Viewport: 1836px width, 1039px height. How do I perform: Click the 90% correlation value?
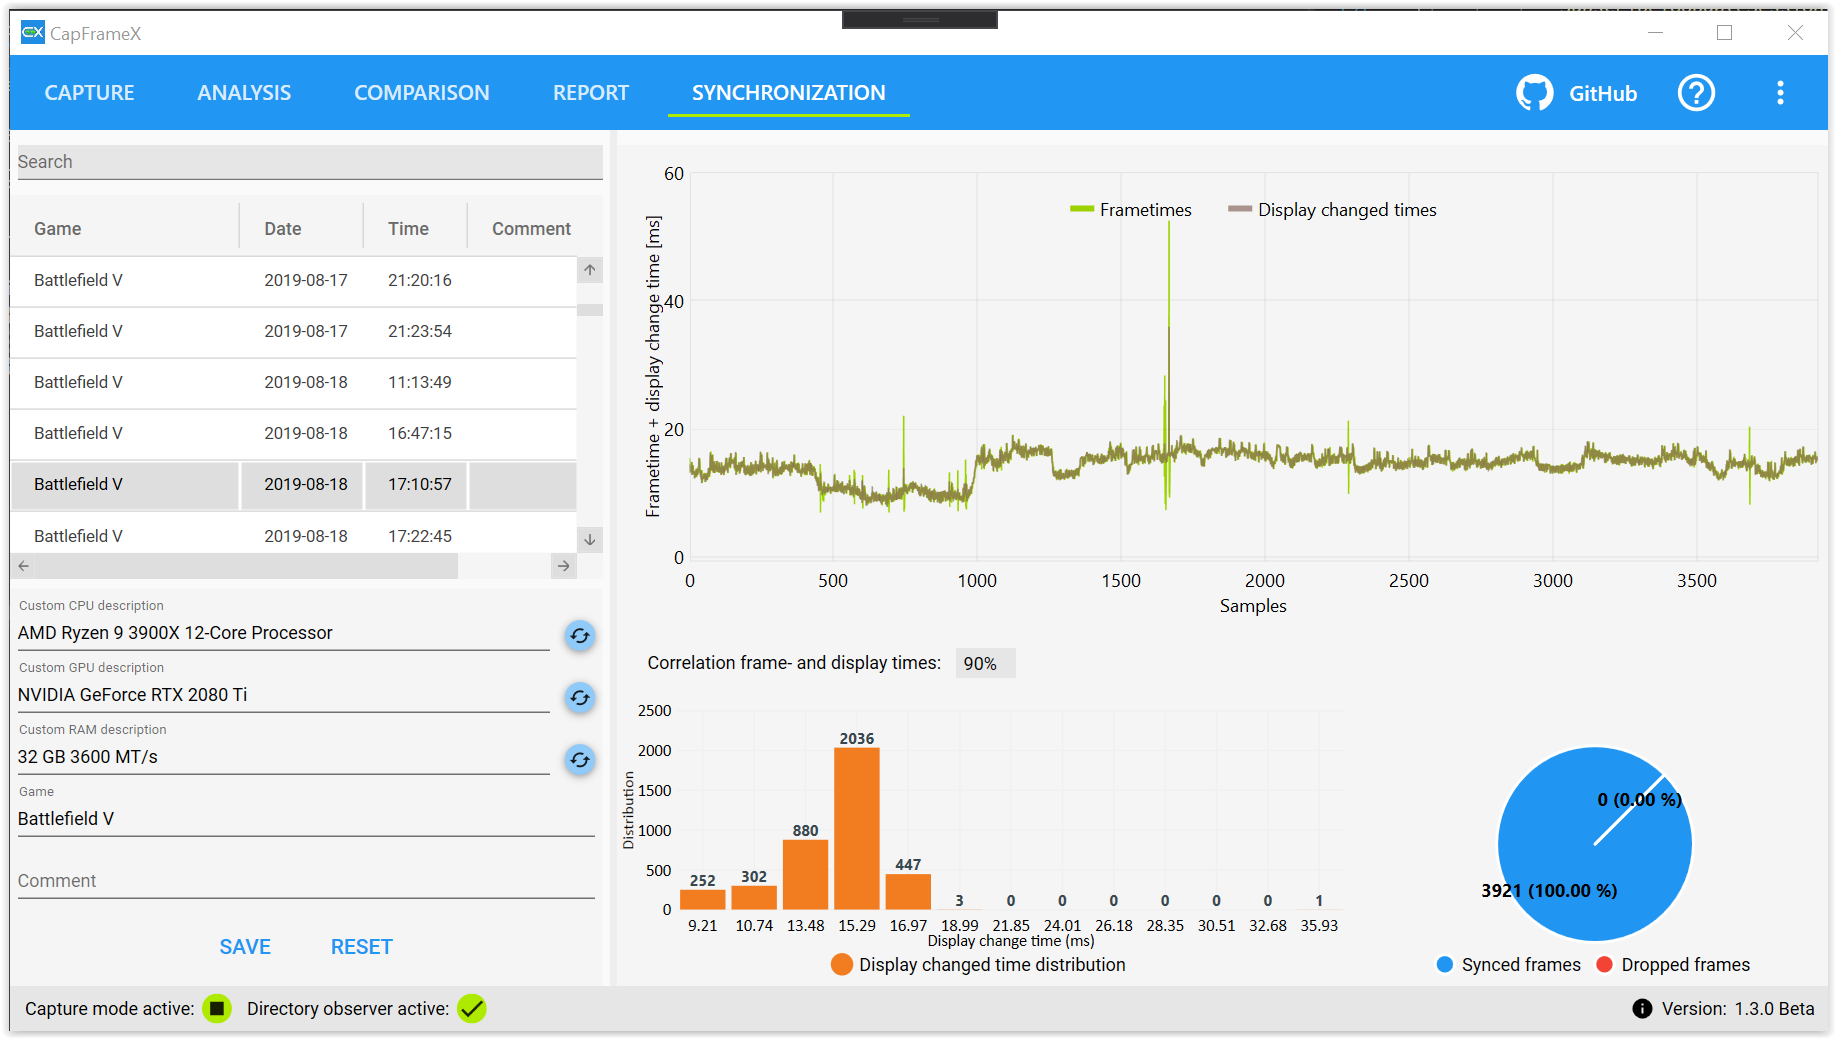[x=985, y=664]
